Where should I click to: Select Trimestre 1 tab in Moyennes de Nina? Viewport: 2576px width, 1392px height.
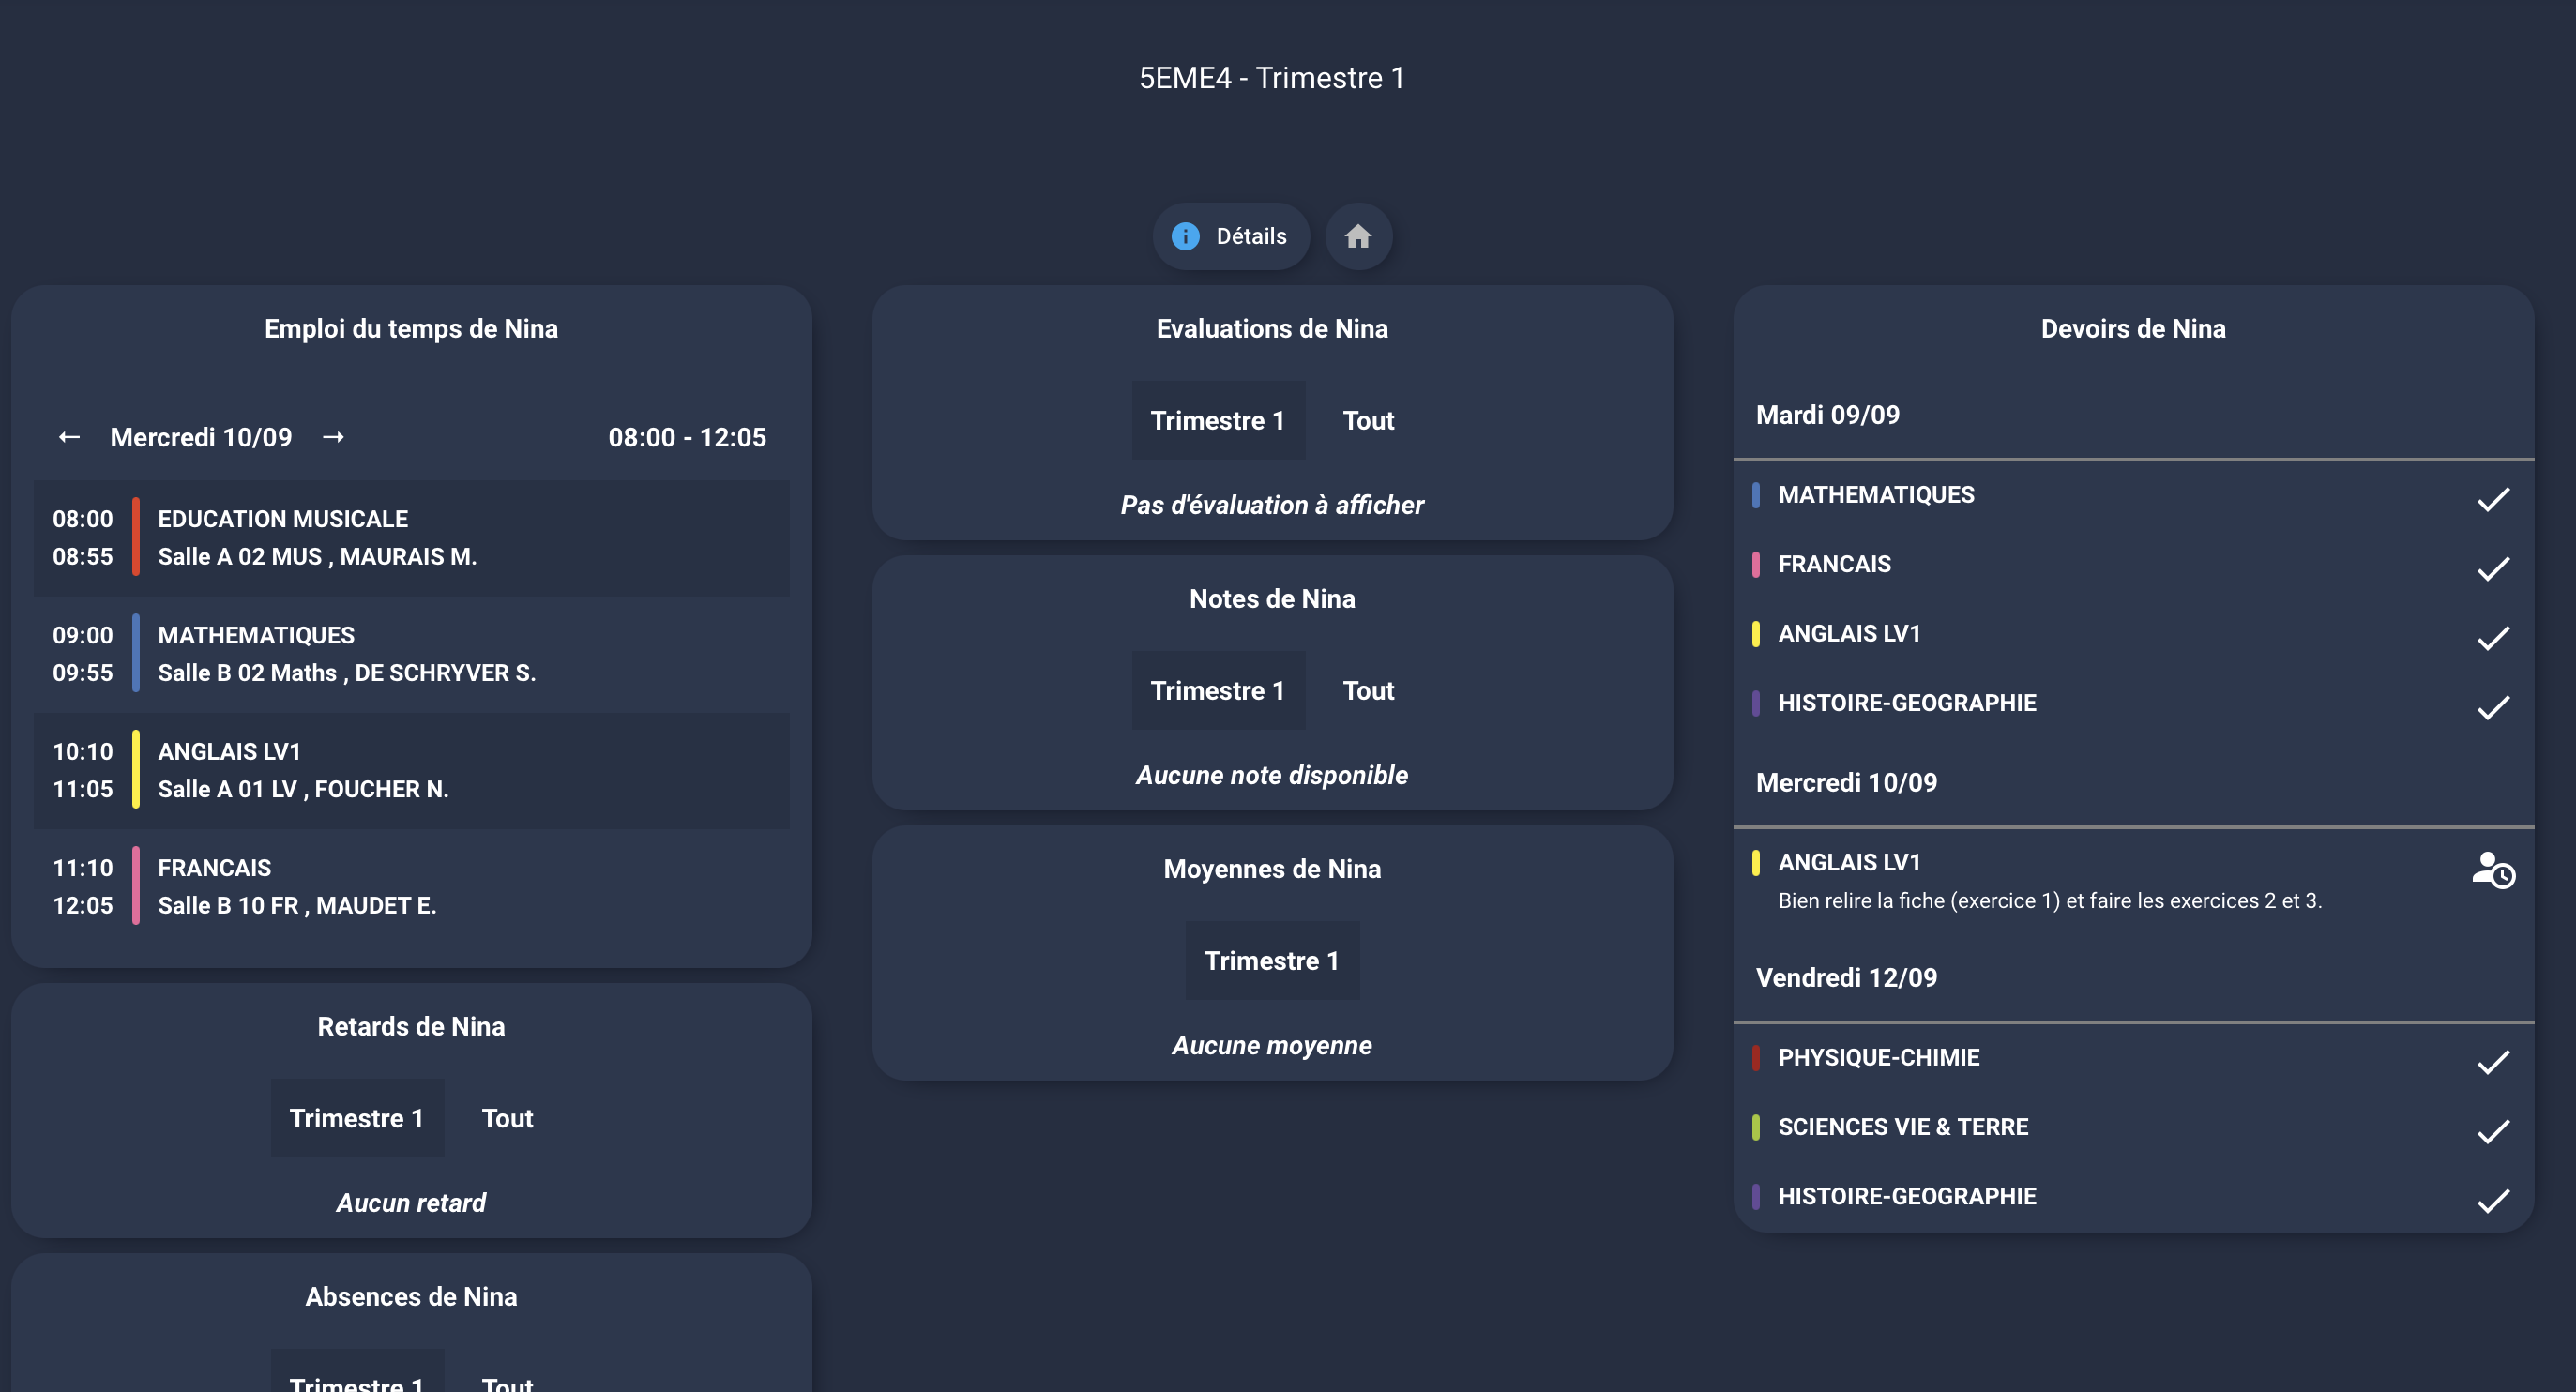pos(1271,960)
